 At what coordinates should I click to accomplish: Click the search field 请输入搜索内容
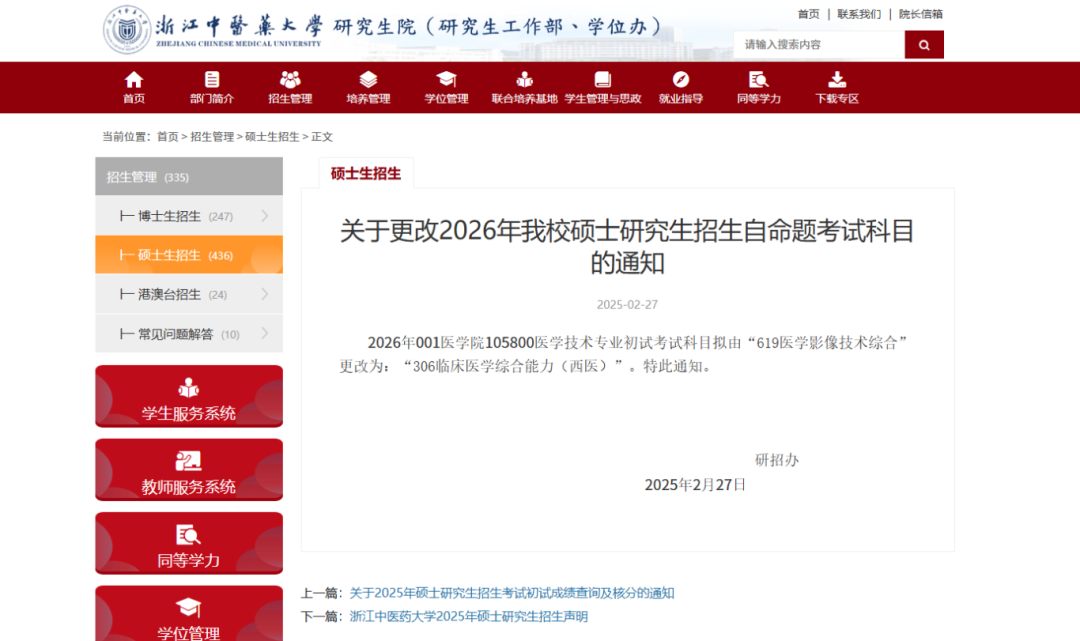click(819, 45)
